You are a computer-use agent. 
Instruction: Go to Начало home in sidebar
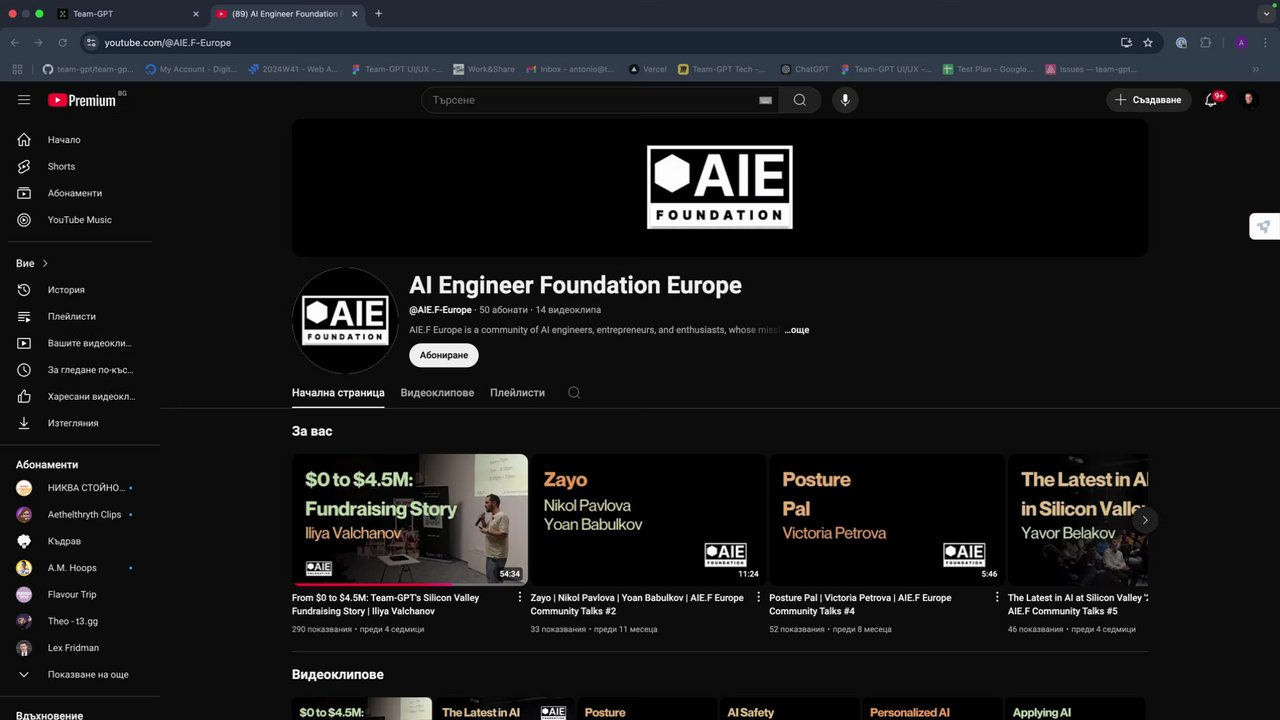pos(80,140)
